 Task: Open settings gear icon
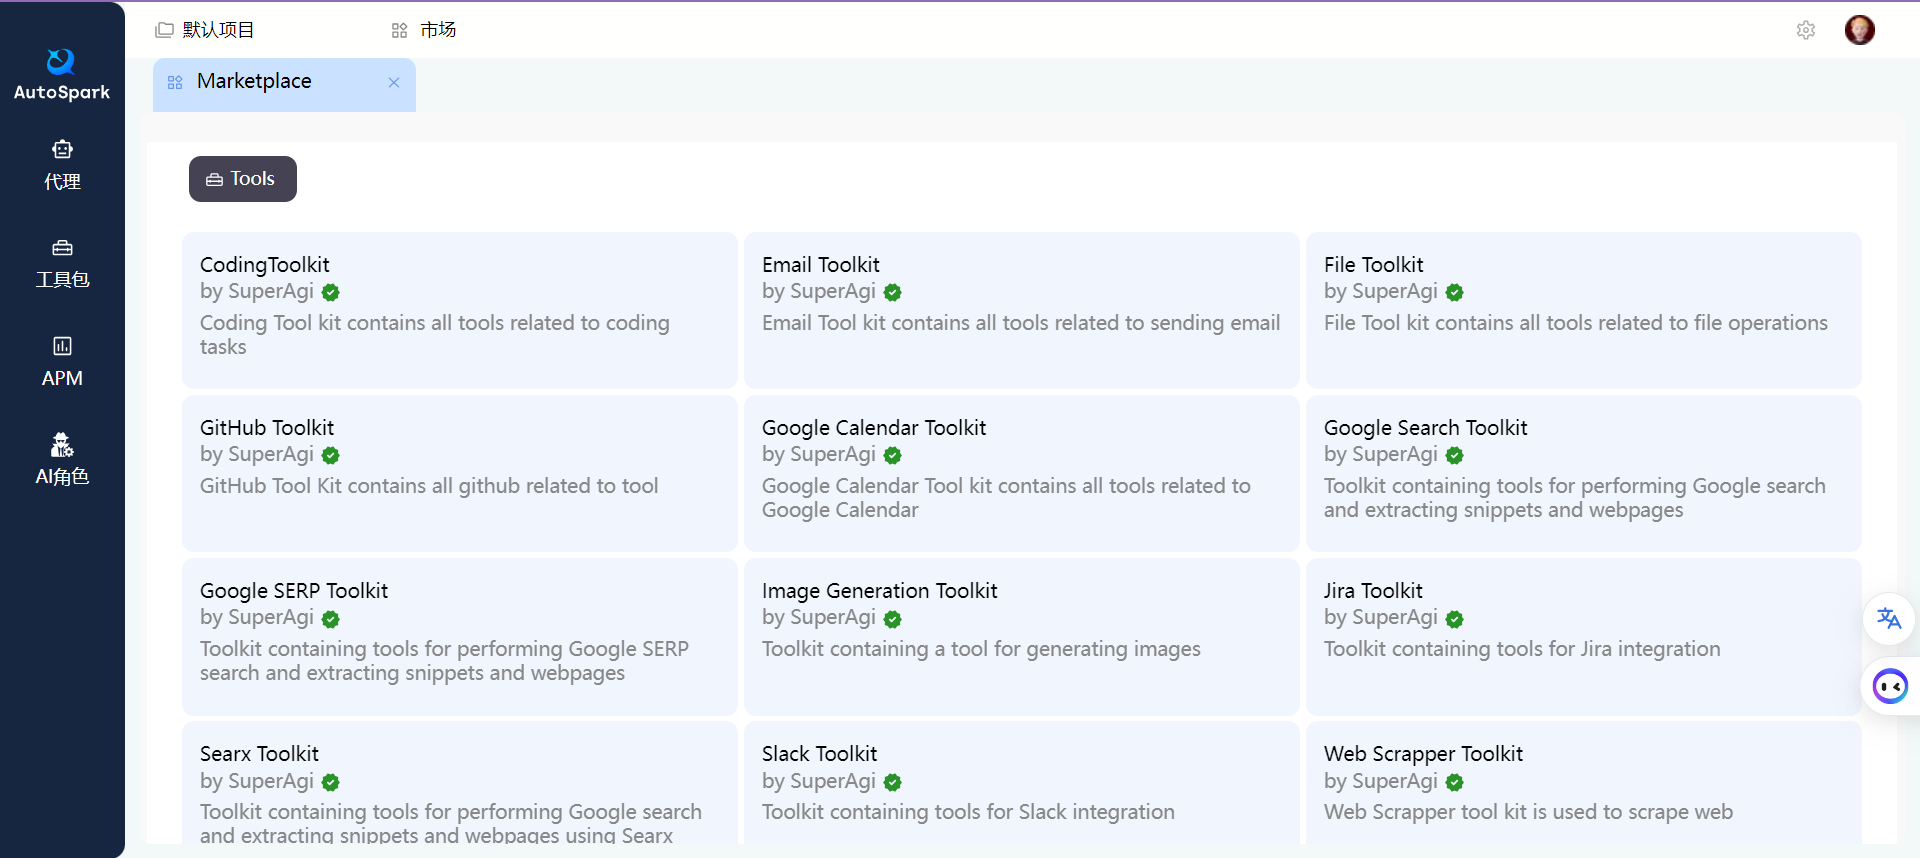tap(1805, 30)
